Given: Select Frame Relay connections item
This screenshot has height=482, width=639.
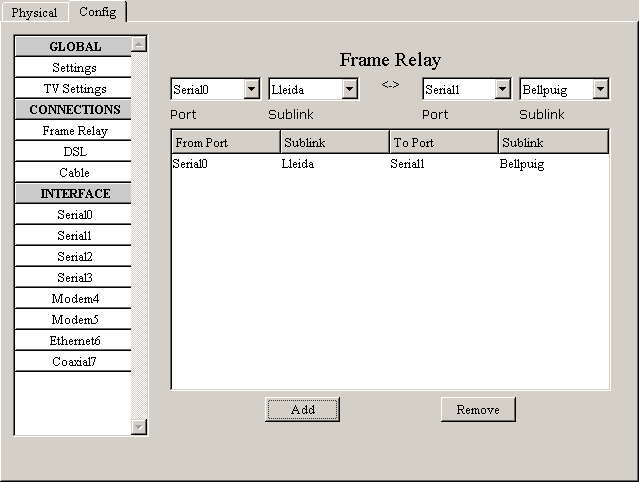Looking at the screenshot, I should tap(74, 131).
